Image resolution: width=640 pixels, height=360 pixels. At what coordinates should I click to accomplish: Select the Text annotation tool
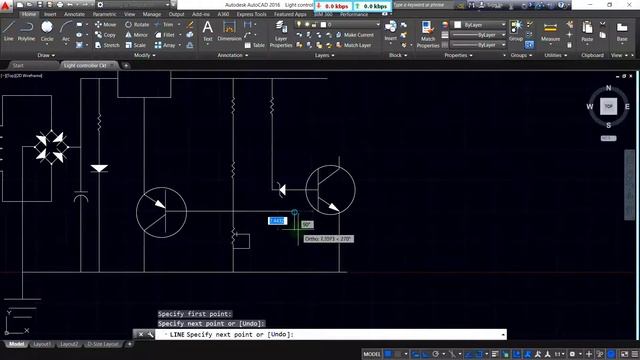(208, 31)
